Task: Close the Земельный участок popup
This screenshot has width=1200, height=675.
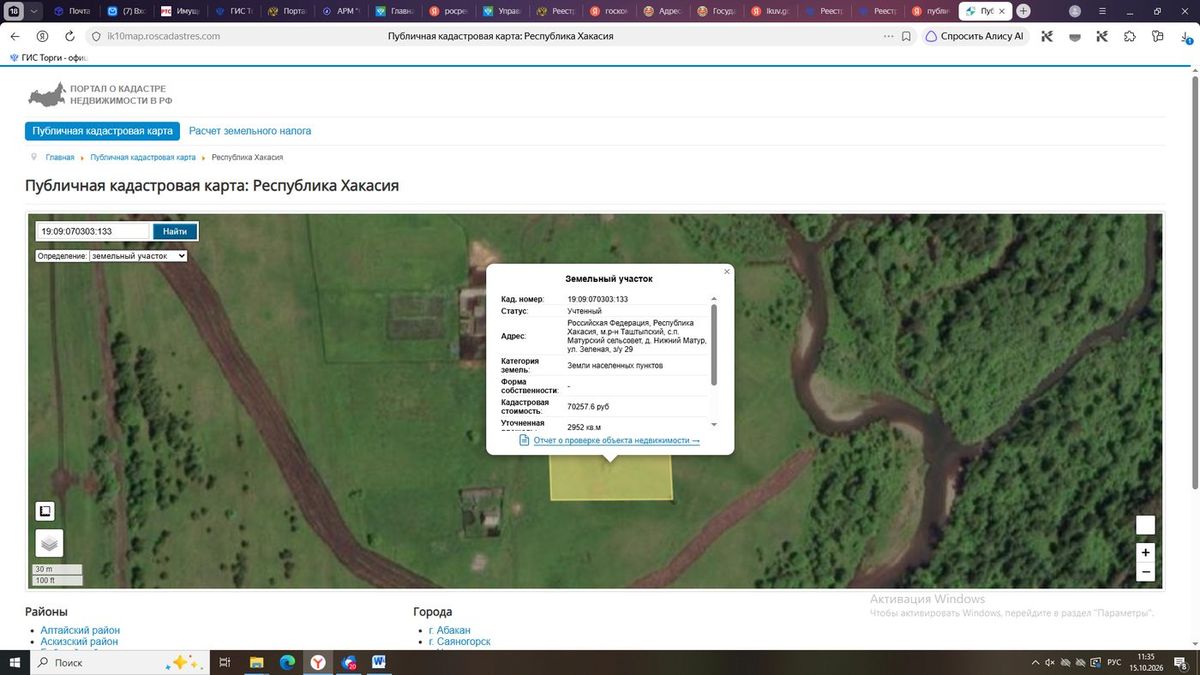Action: (x=727, y=271)
